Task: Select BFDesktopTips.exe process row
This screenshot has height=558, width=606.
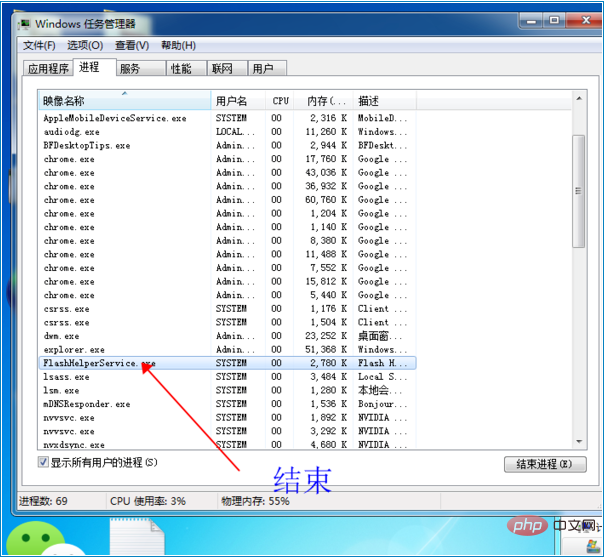Action: click(227, 145)
